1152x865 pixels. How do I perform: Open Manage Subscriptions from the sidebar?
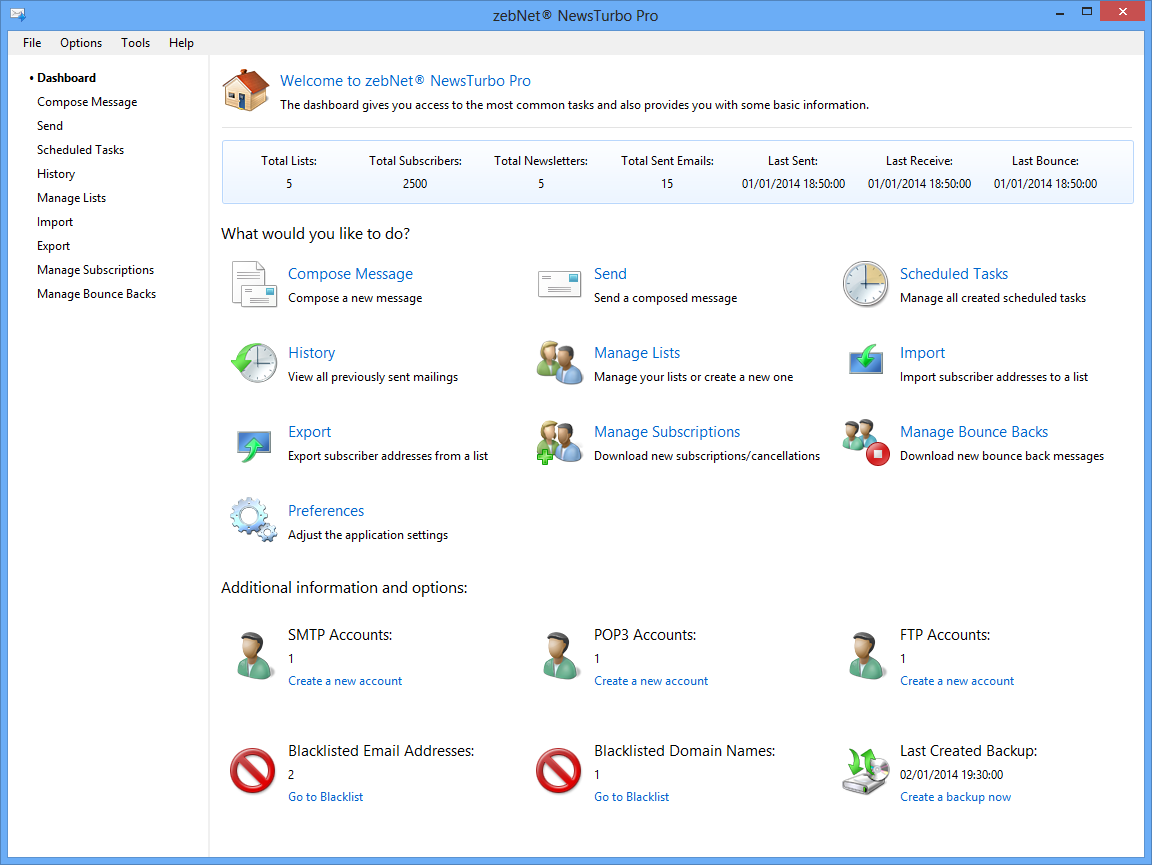[96, 270]
